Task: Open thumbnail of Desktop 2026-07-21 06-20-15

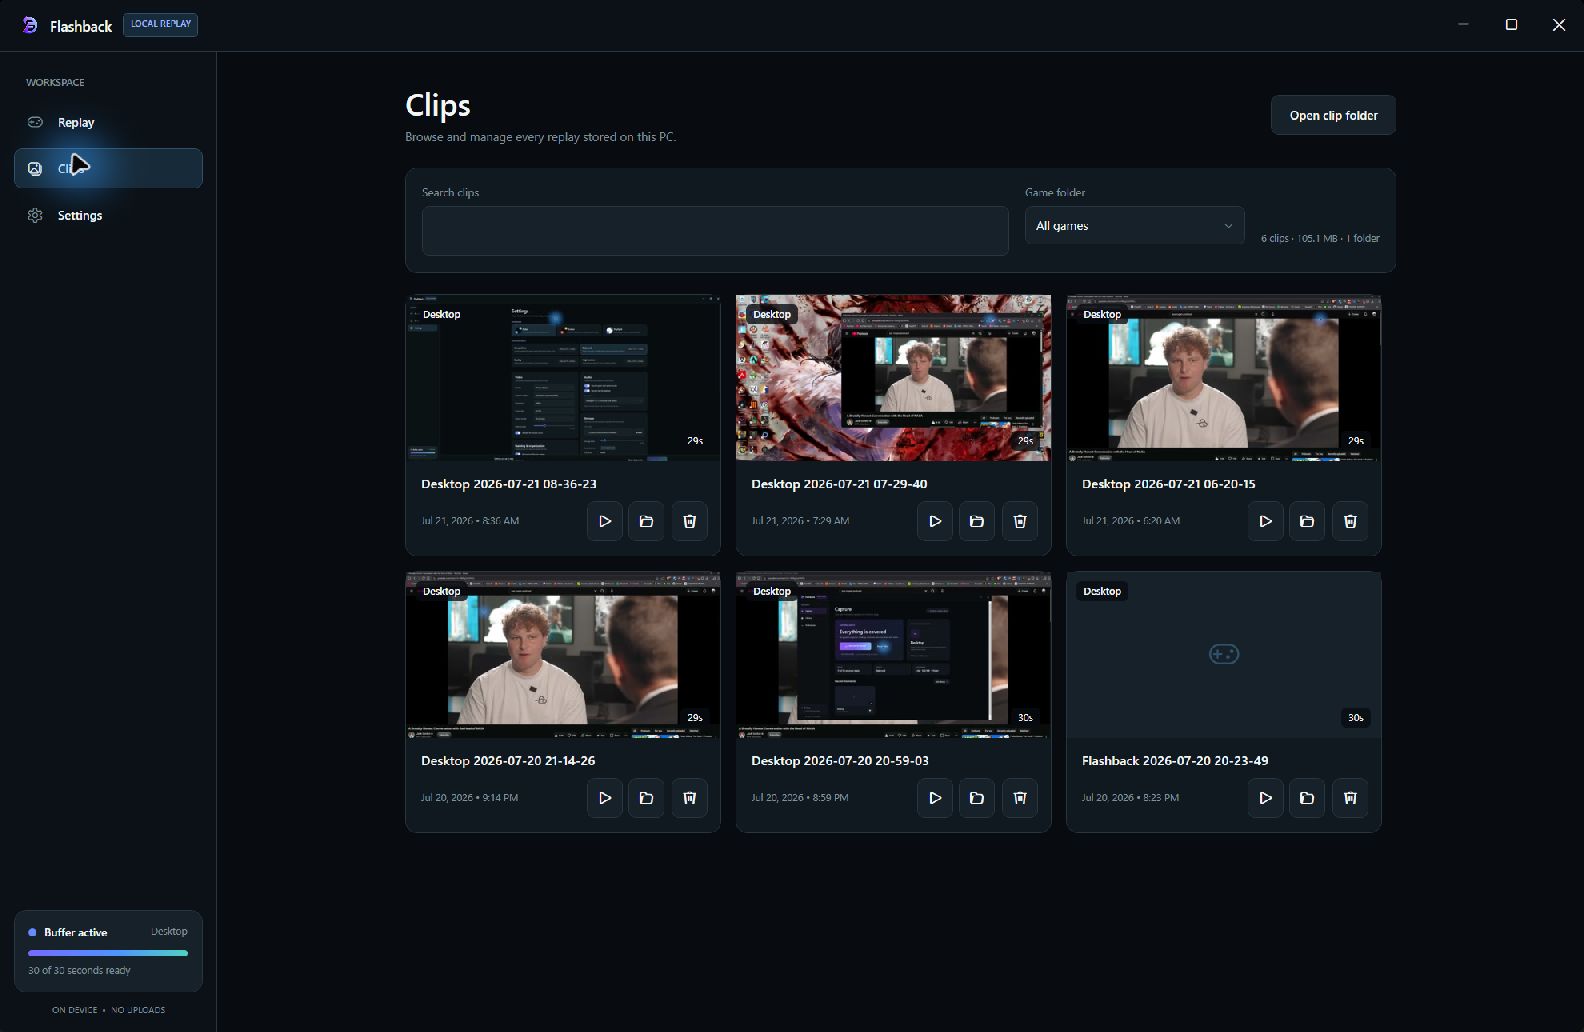Action: [x=1224, y=378]
